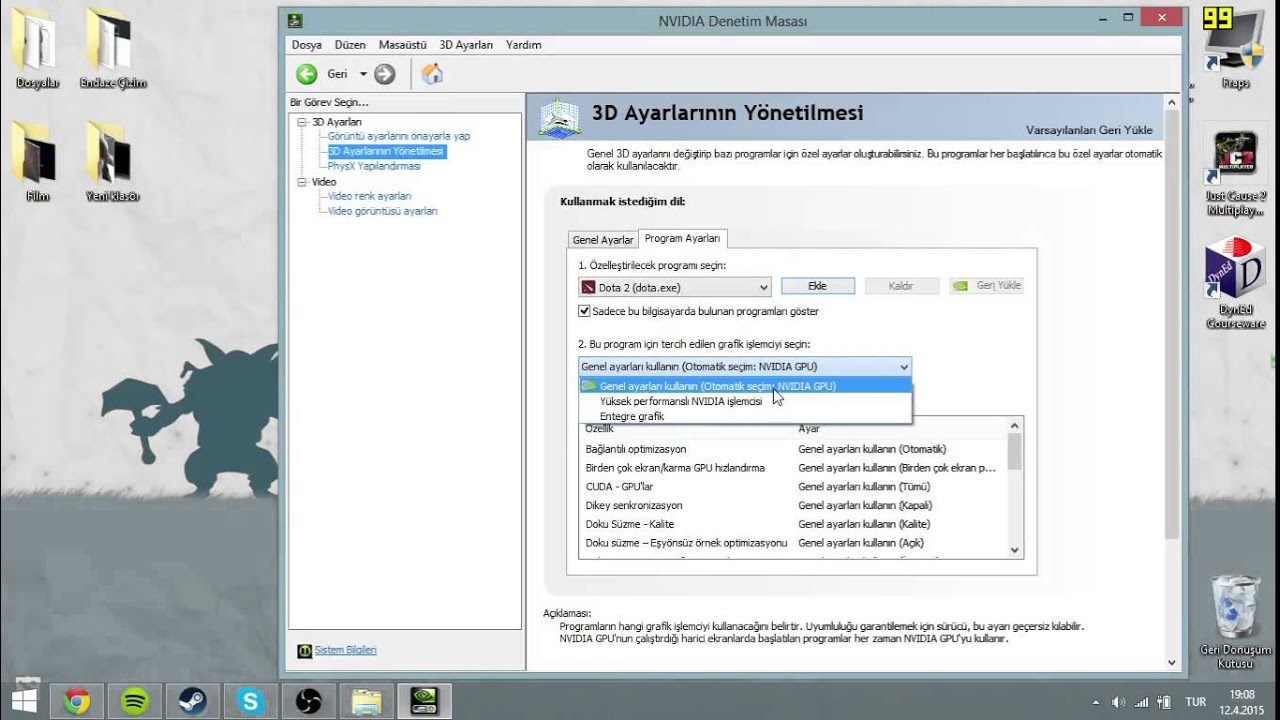This screenshot has height=720, width=1280.
Task: Open OBS from the taskbar
Action: point(308,701)
